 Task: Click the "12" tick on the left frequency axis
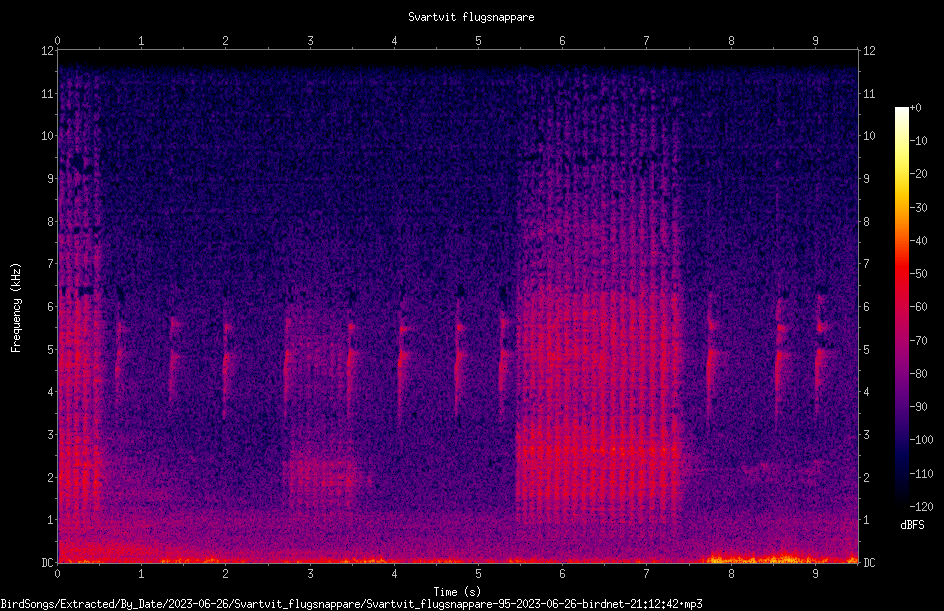47,51
